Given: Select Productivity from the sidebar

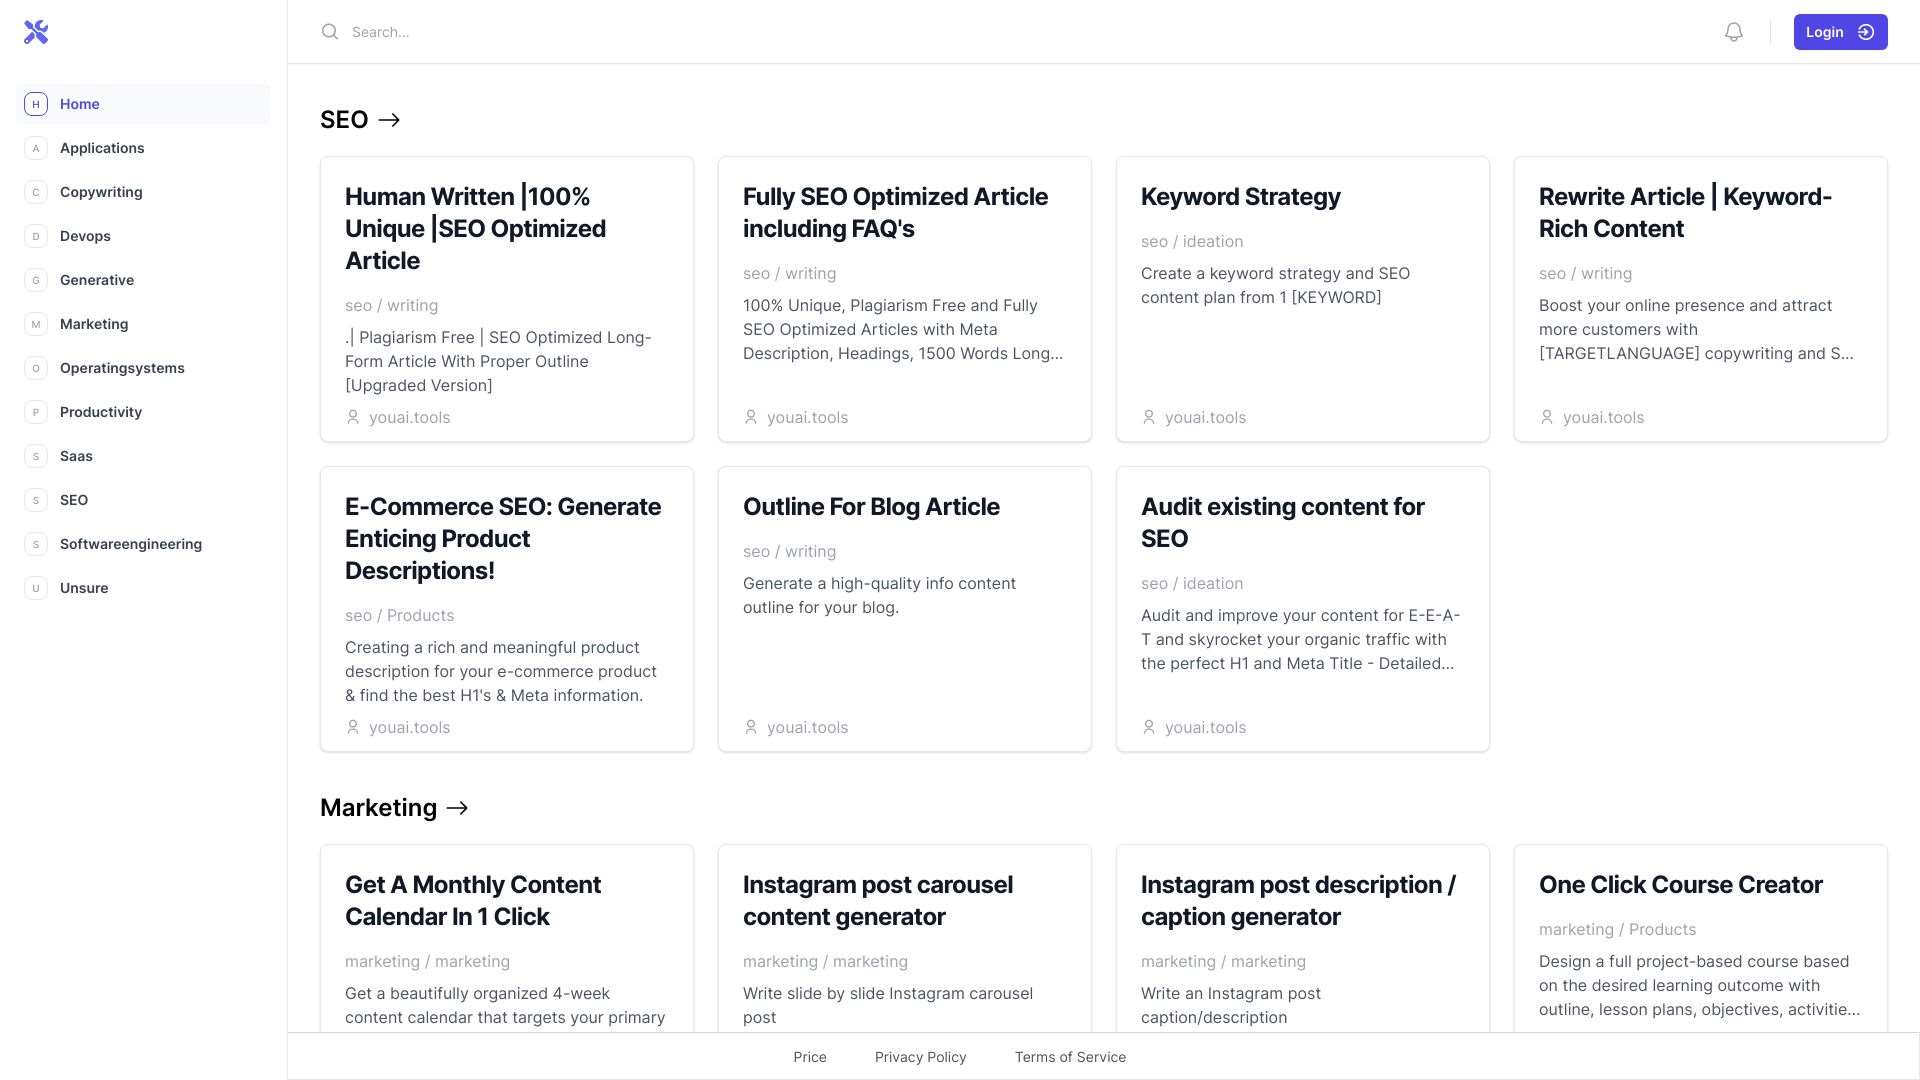Looking at the screenshot, I should tap(101, 412).
